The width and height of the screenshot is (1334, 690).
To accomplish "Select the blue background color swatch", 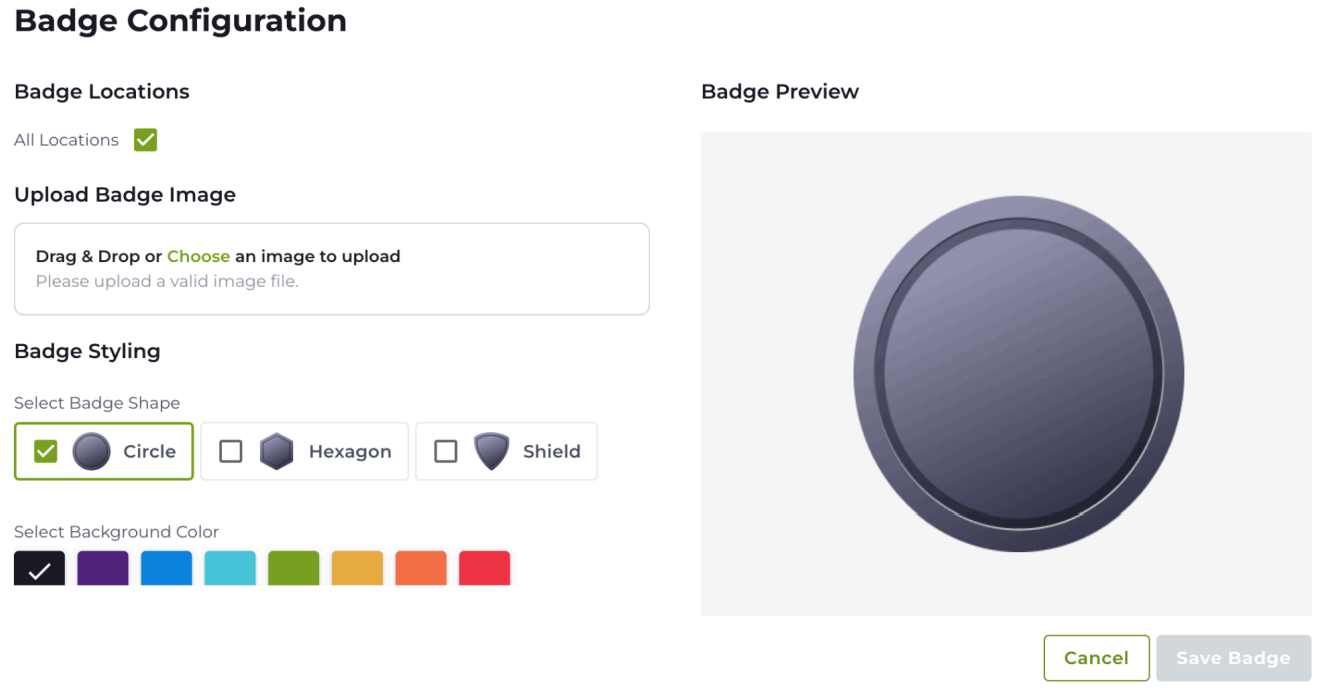I will click(x=167, y=568).
